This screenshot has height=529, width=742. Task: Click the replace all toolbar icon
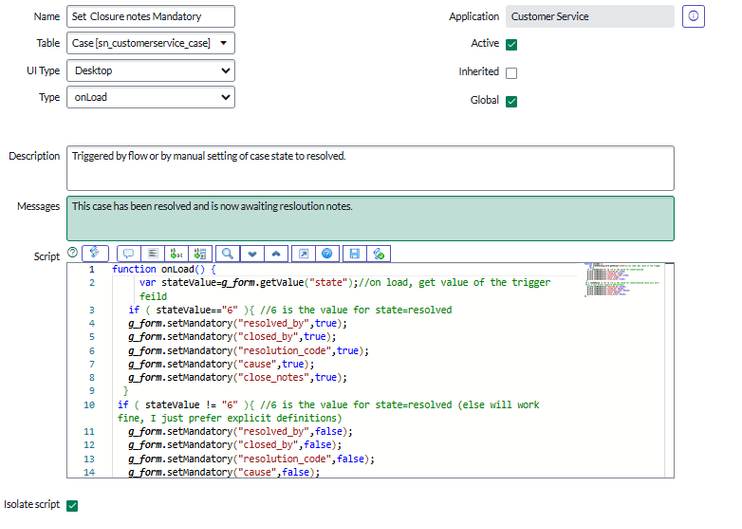click(x=200, y=254)
